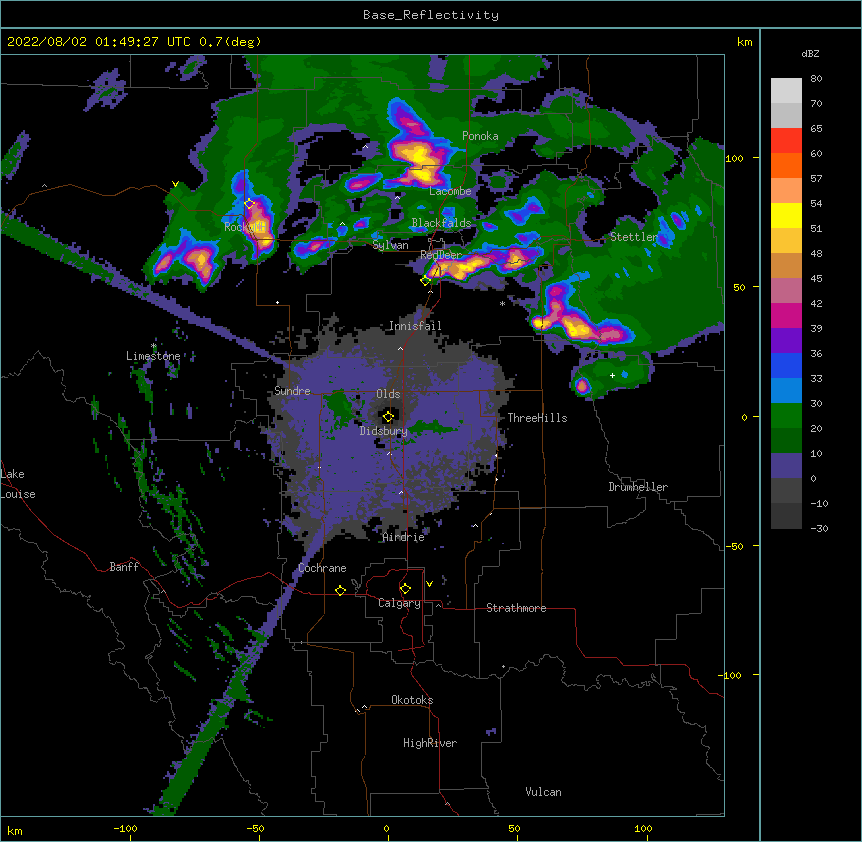The image size is (862, 842).
Task: Select the diamond marker below Cochrane label
Action: (x=340, y=590)
